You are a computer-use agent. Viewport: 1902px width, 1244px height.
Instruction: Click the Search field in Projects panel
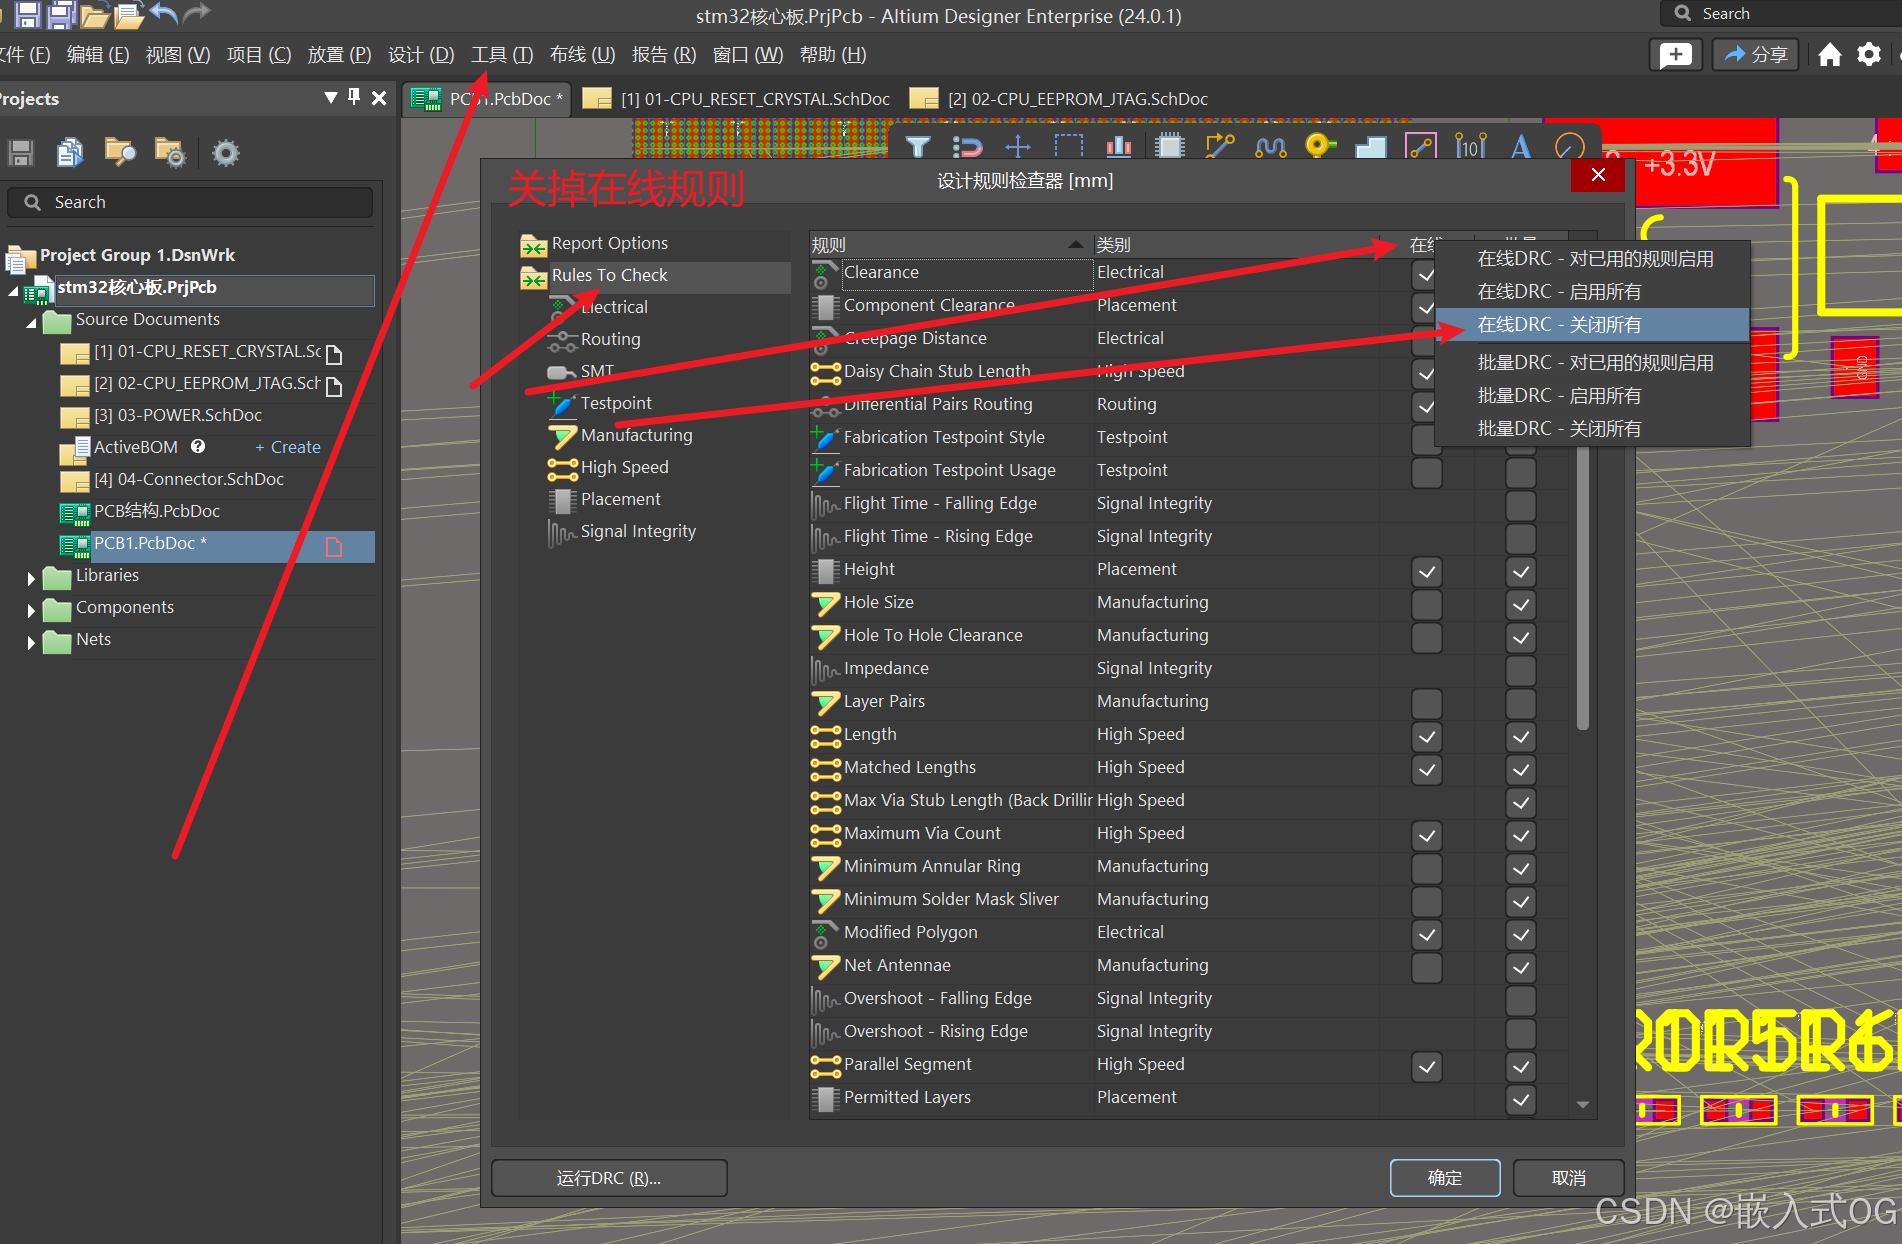pyautogui.click(x=190, y=202)
